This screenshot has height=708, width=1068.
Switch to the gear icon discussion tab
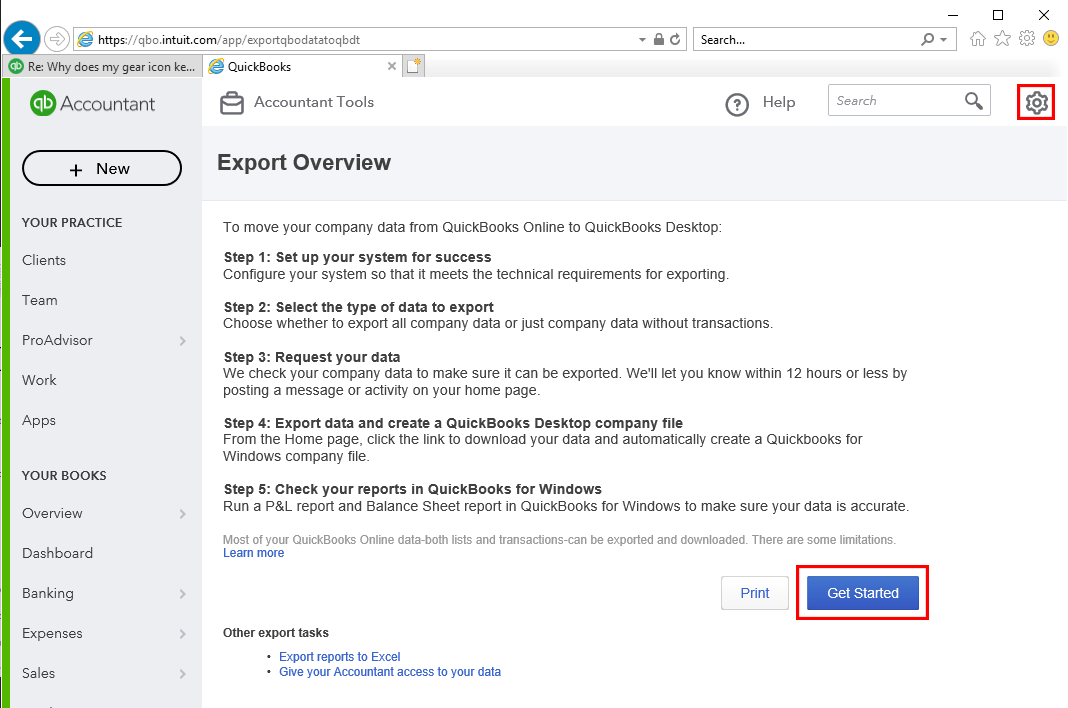point(100,66)
